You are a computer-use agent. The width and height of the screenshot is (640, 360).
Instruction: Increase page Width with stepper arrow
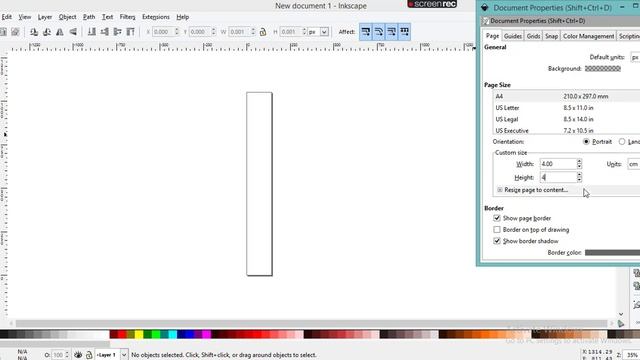(579, 161)
